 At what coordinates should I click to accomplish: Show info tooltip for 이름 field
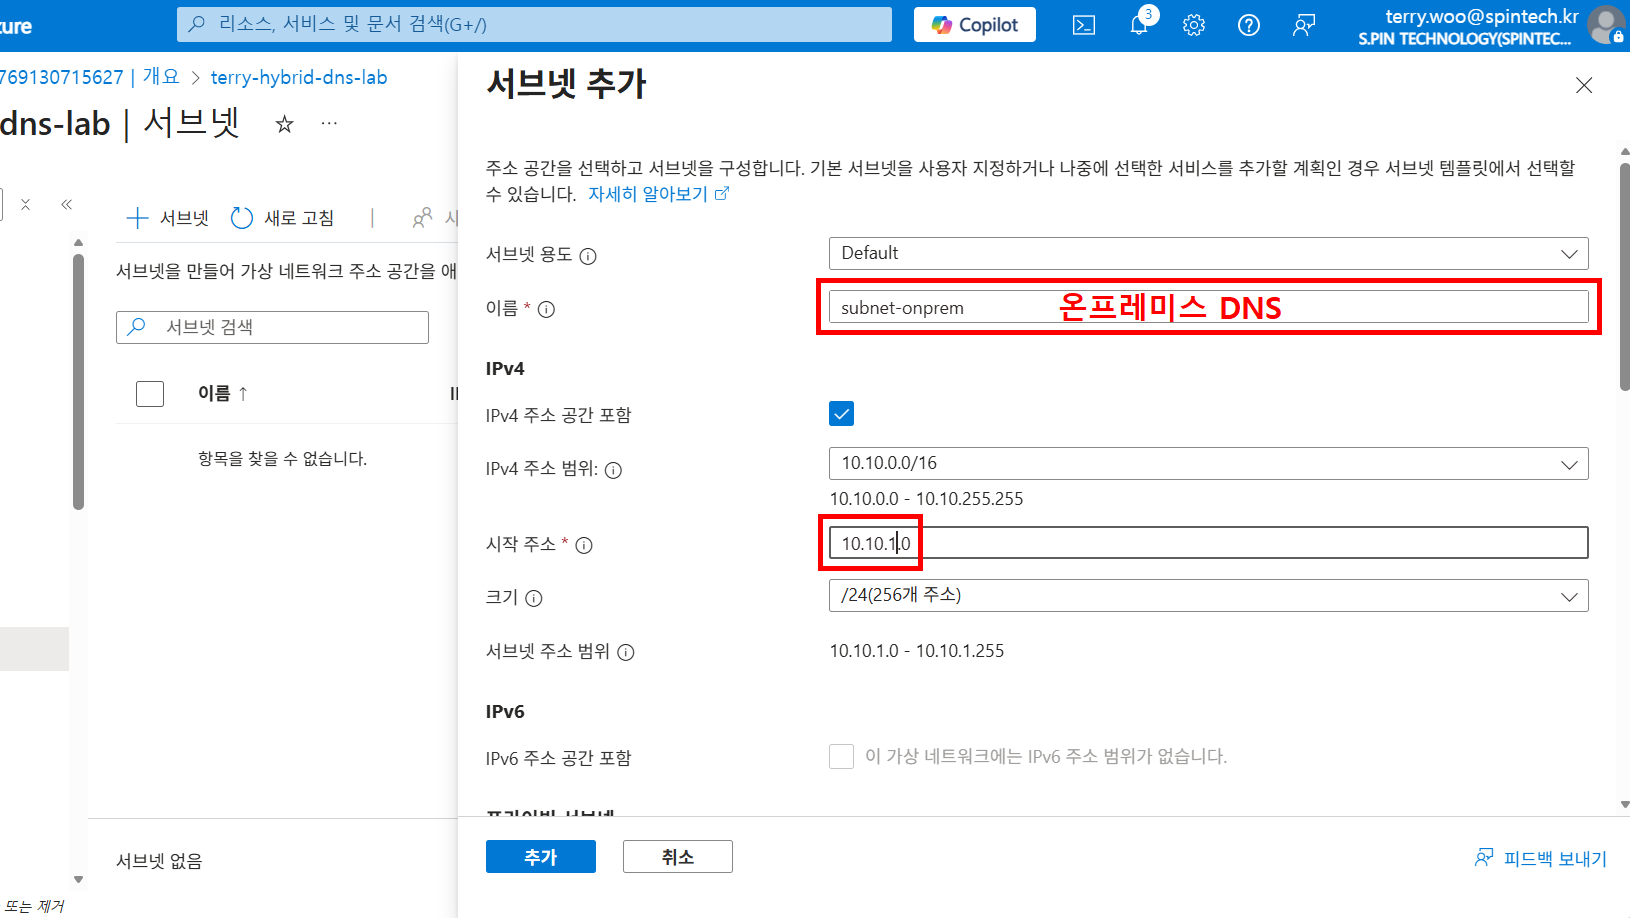pyautogui.click(x=546, y=310)
